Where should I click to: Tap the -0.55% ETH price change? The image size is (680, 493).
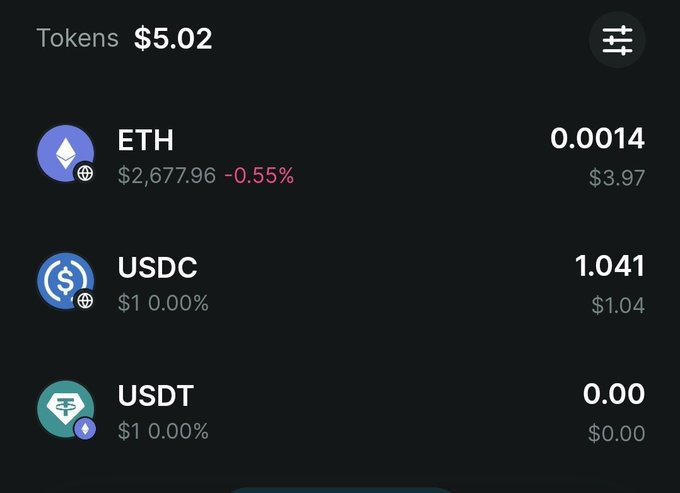tap(259, 176)
